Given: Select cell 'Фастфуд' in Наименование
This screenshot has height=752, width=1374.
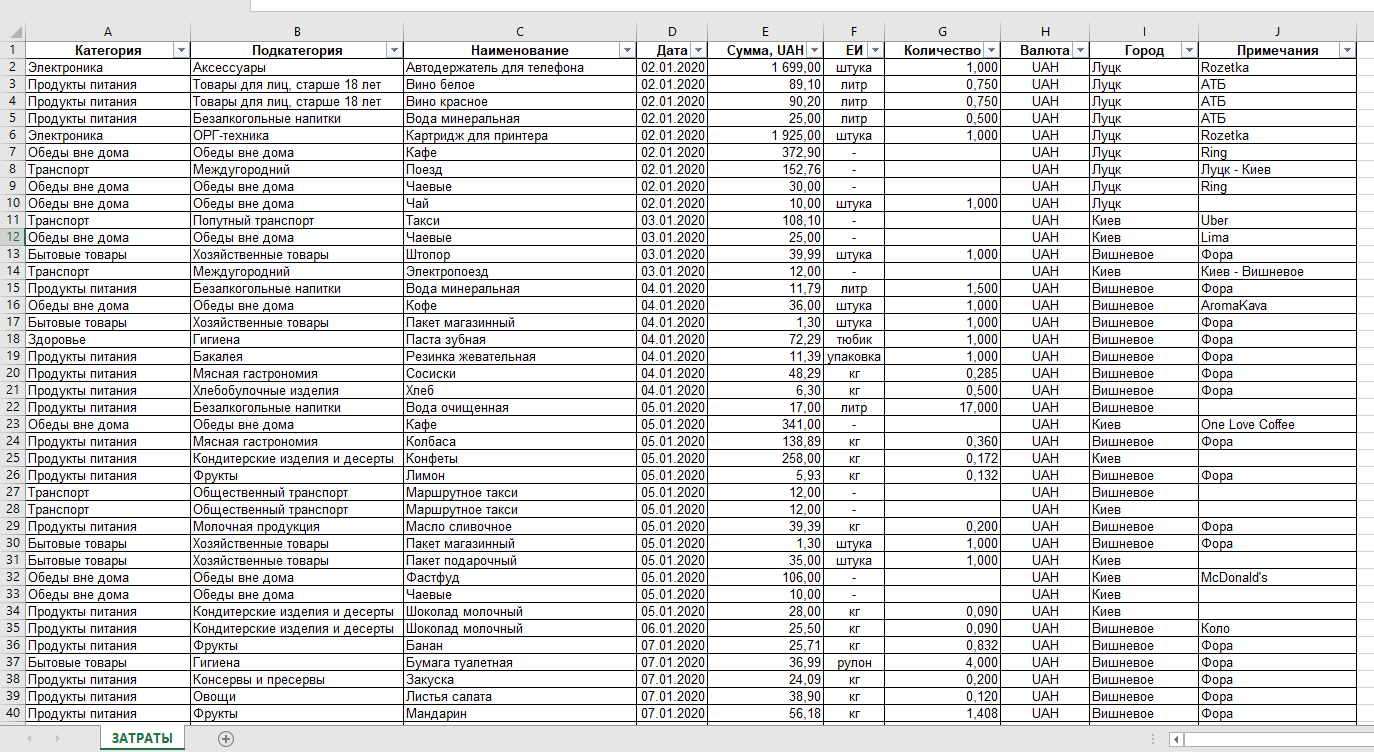Looking at the screenshot, I should click(x=520, y=577).
